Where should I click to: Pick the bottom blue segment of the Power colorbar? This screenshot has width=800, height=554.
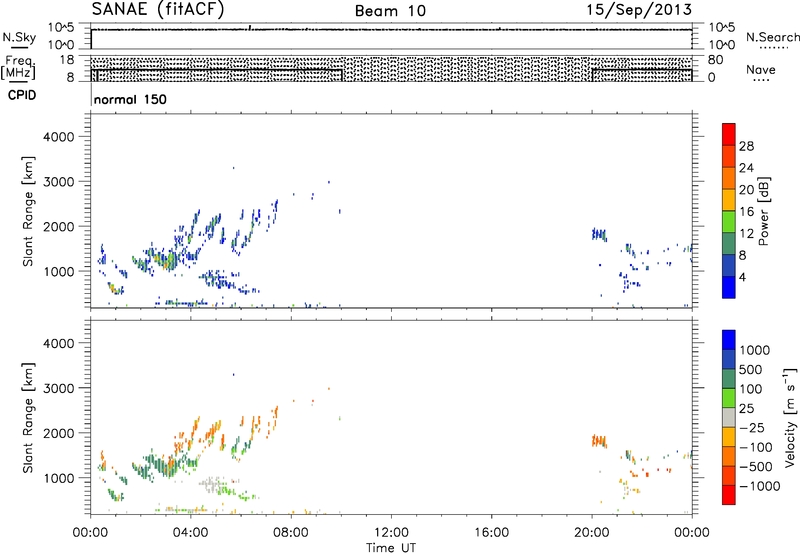point(729,287)
